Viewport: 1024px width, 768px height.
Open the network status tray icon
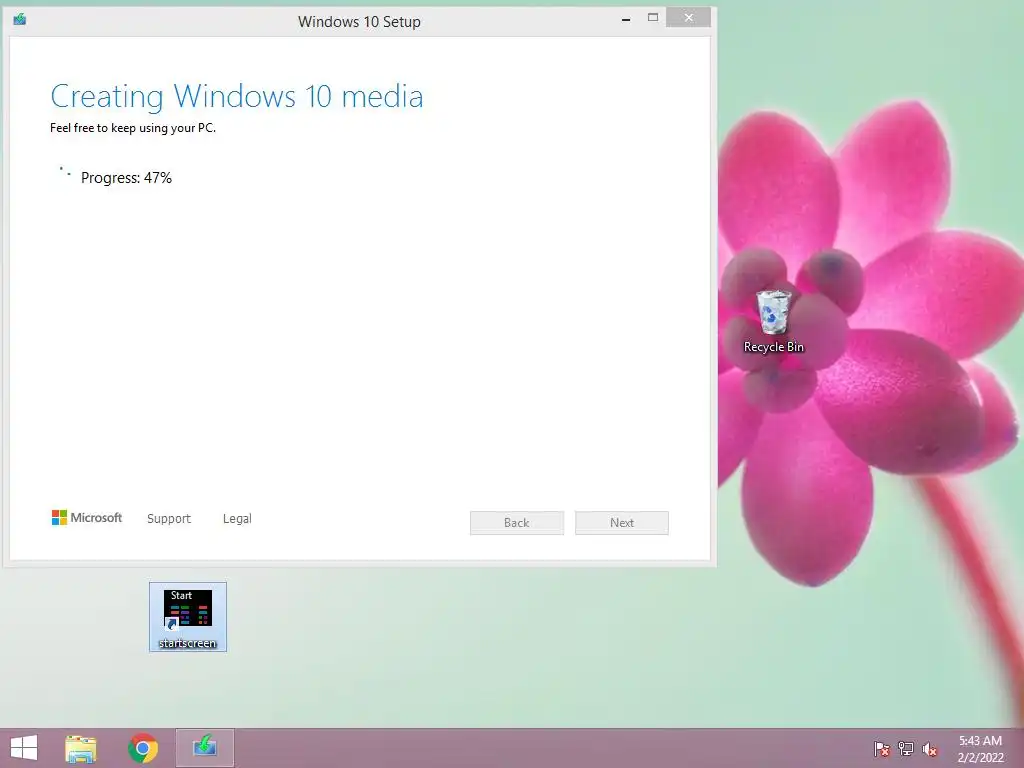pyautogui.click(x=906, y=749)
